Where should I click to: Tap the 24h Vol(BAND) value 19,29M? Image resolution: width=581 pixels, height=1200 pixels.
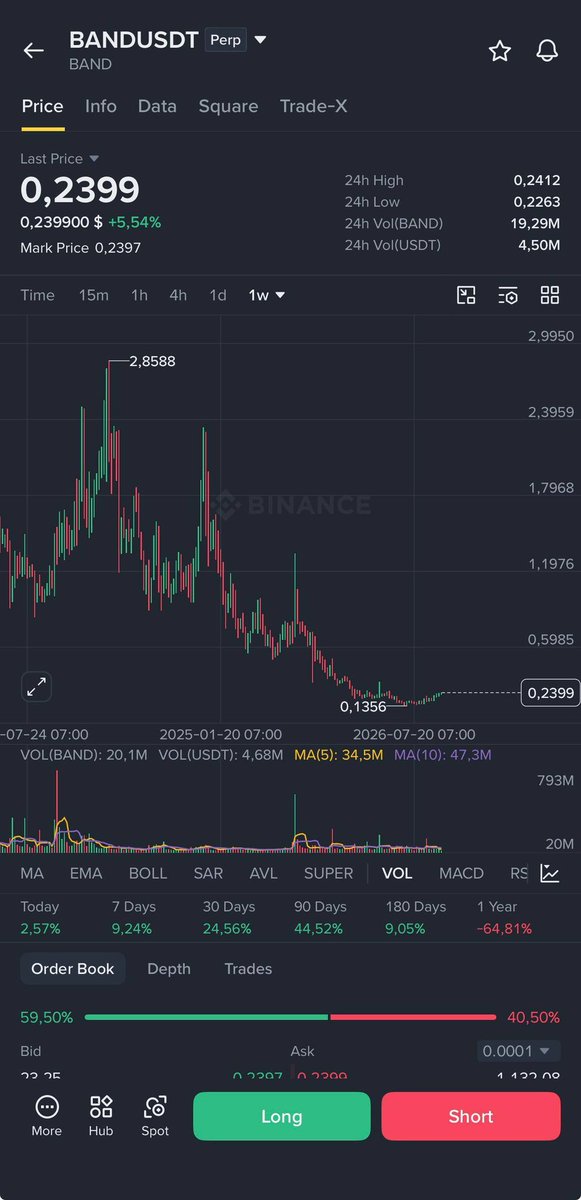535,223
